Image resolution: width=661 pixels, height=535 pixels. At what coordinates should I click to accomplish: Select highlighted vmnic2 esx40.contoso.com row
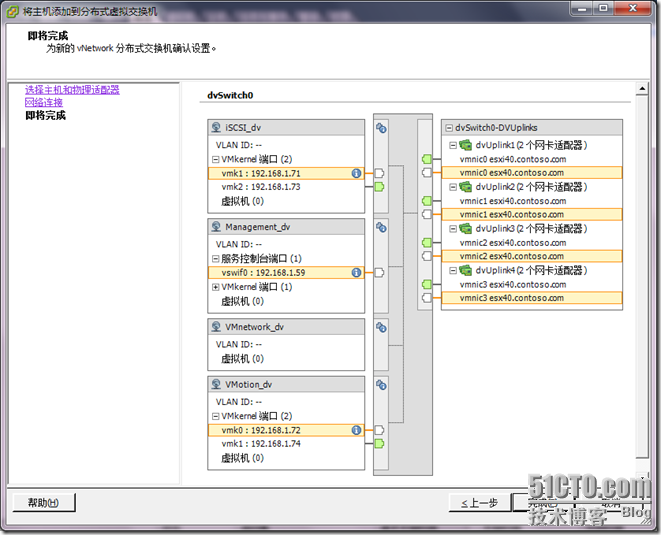click(x=532, y=256)
